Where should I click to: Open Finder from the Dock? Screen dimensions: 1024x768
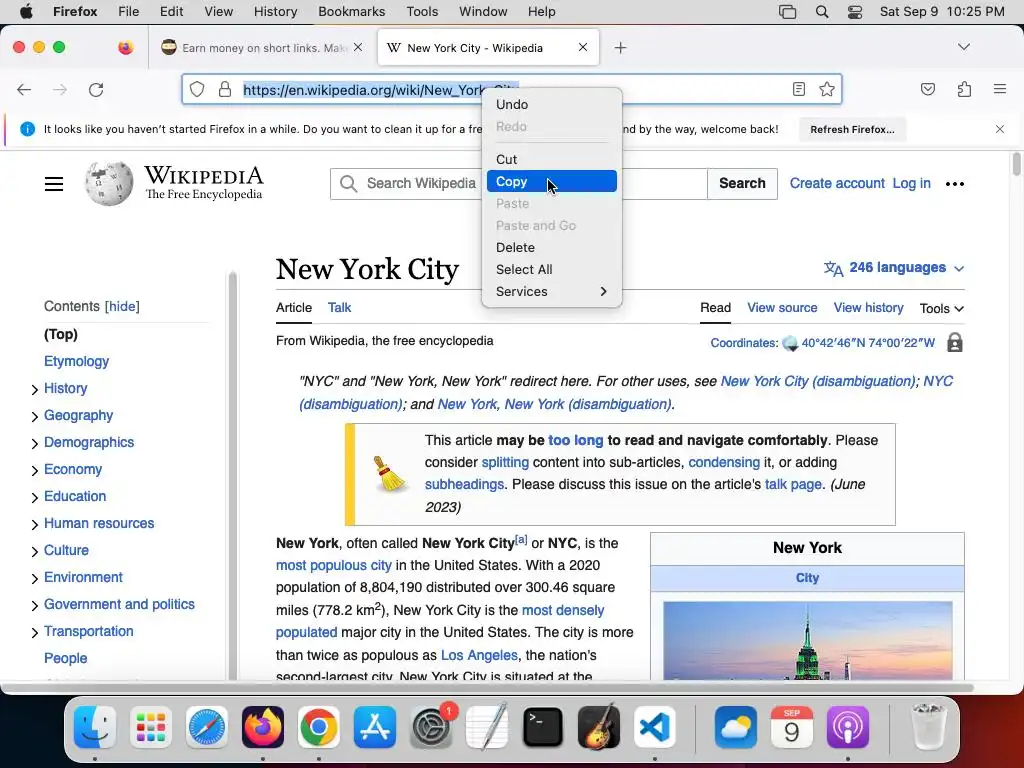tap(95, 727)
